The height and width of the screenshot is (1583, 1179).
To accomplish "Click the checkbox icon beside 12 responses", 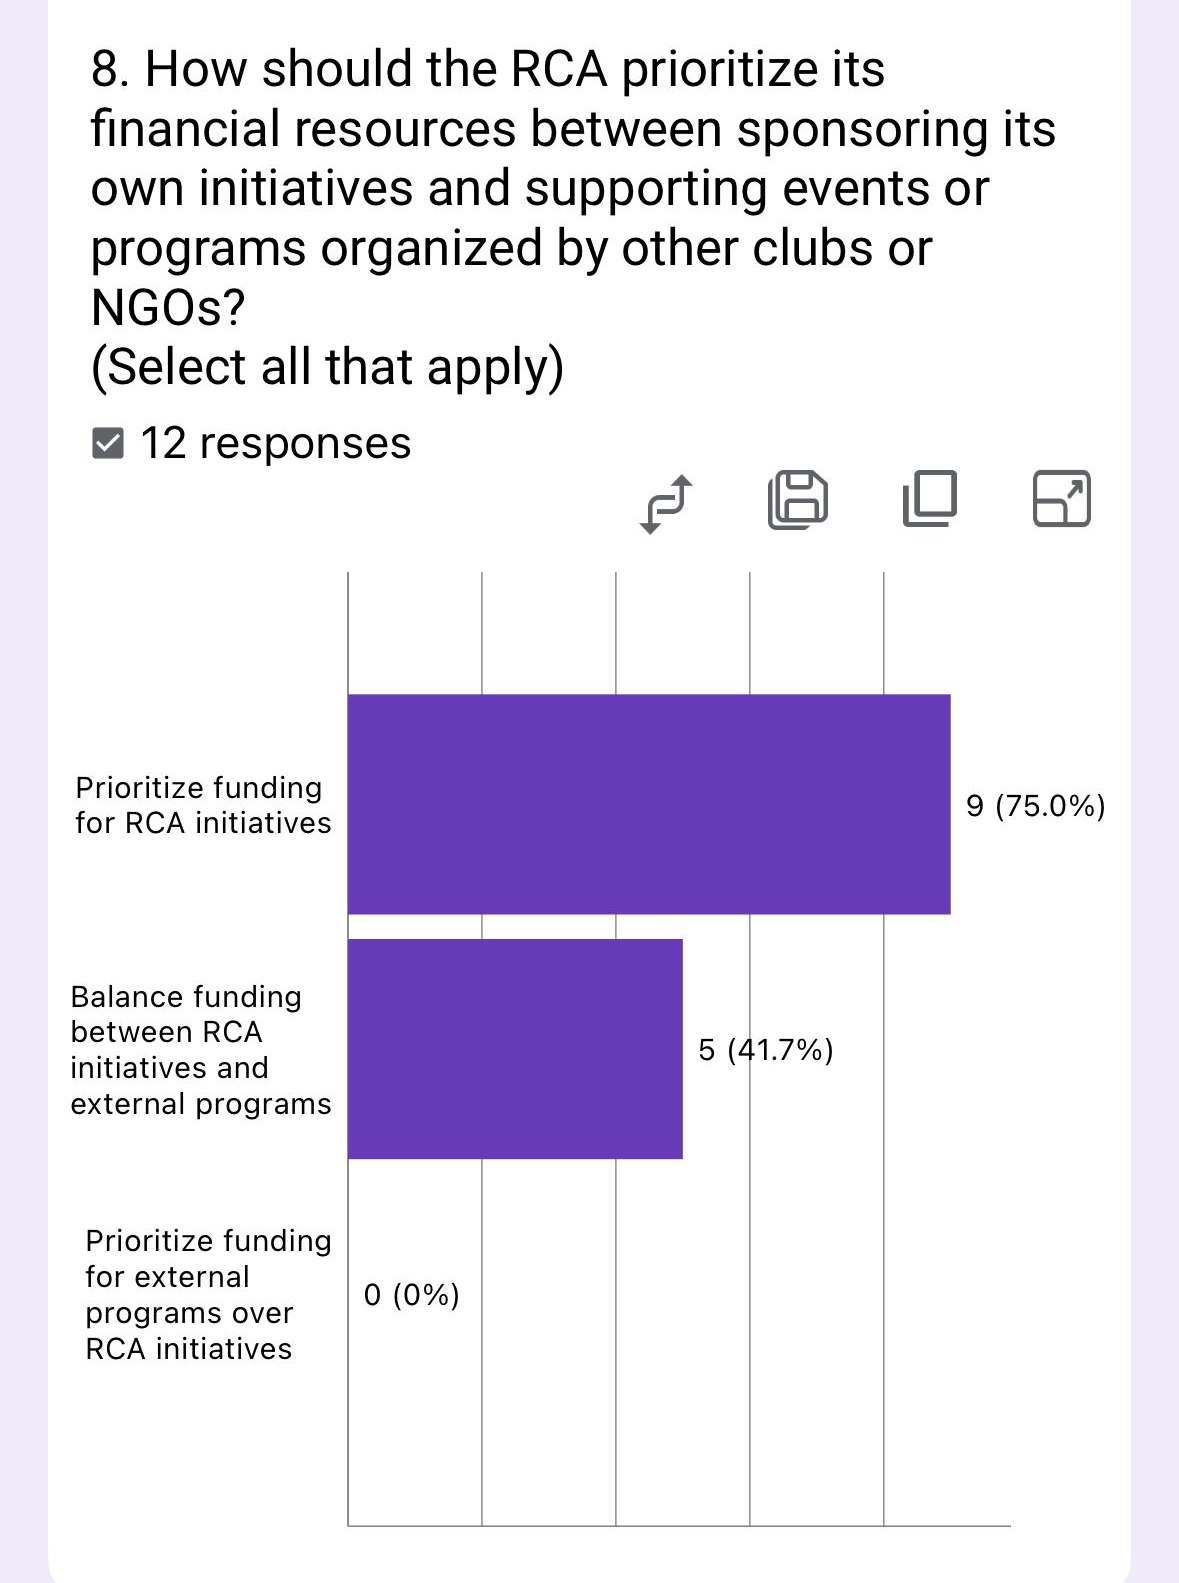I will (x=108, y=443).
